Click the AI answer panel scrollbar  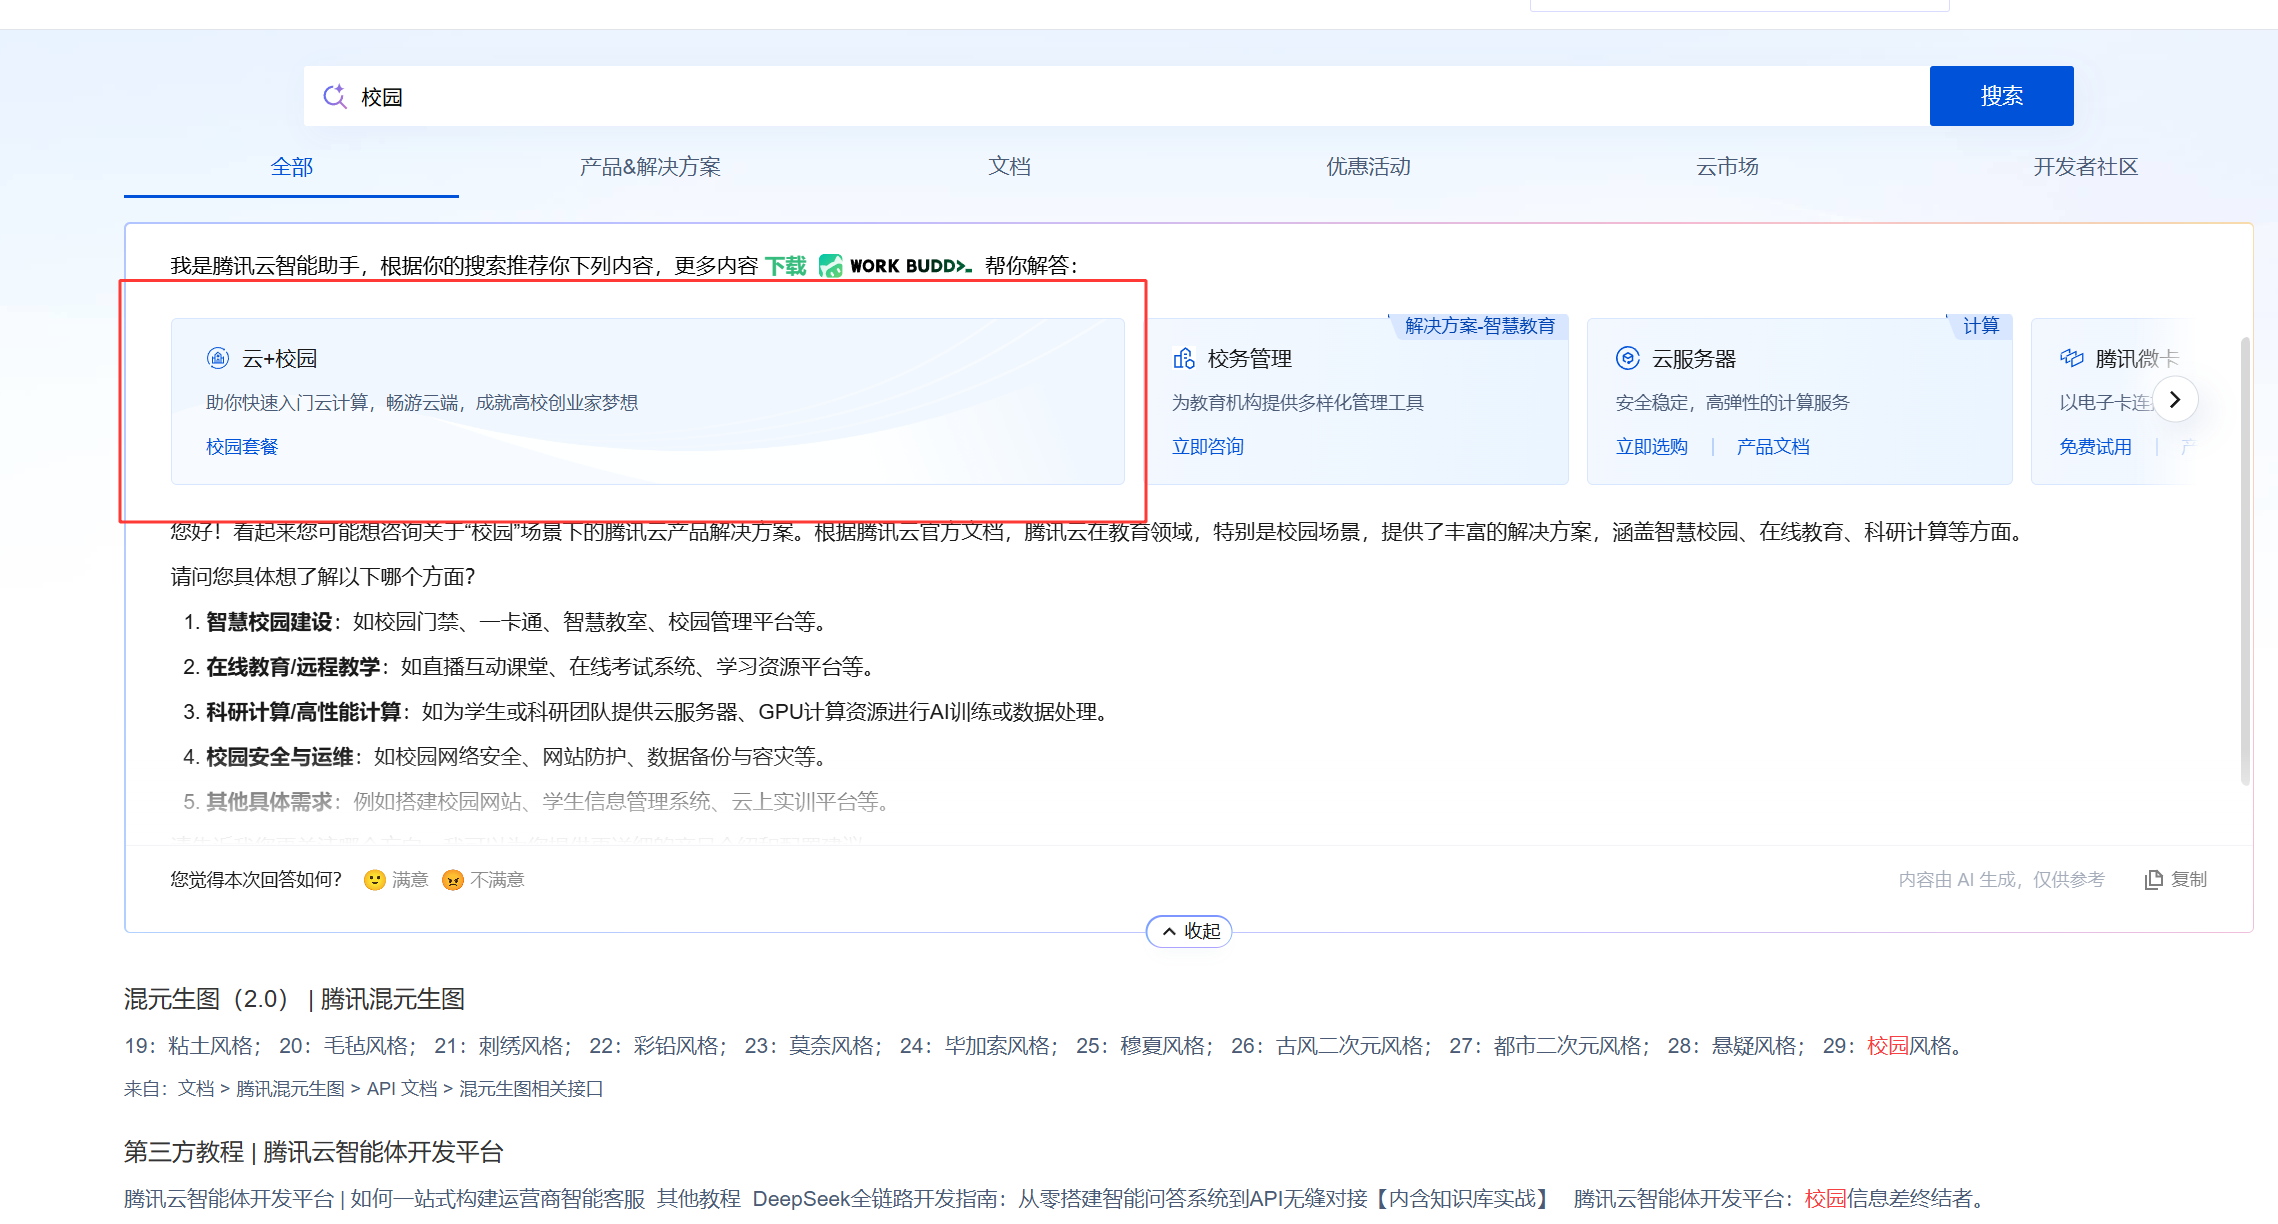[x=2245, y=560]
